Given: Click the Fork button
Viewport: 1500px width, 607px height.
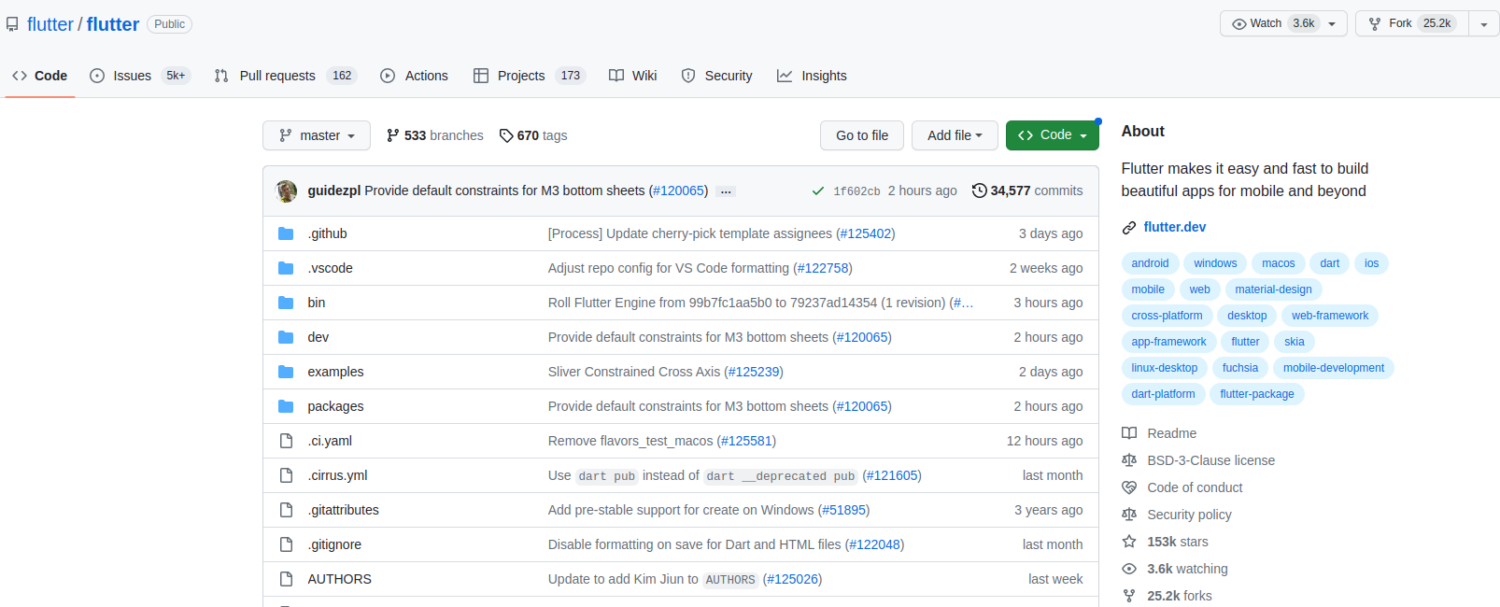Looking at the screenshot, I should pos(1411,24).
